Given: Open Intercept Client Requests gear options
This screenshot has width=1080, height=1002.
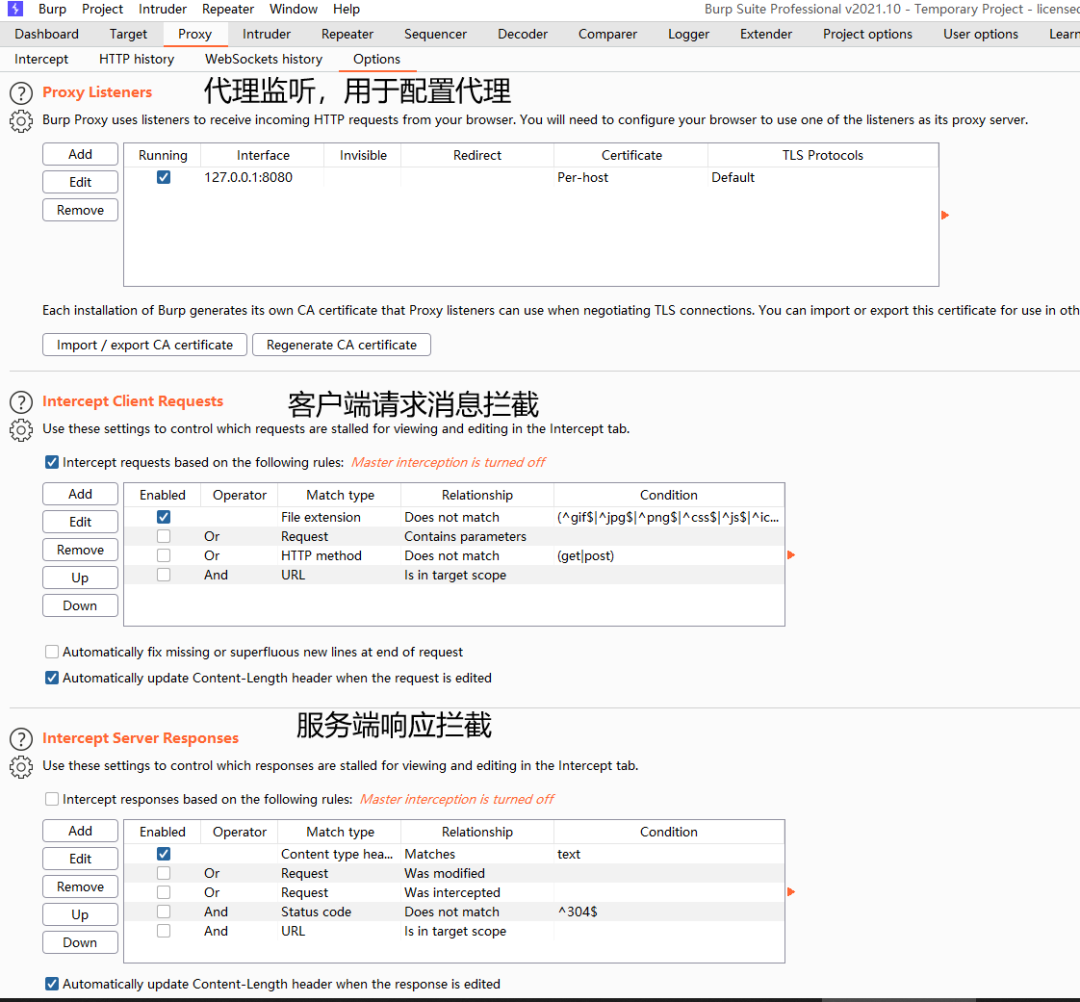Looking at the screenshot, I should click(21, 430).
